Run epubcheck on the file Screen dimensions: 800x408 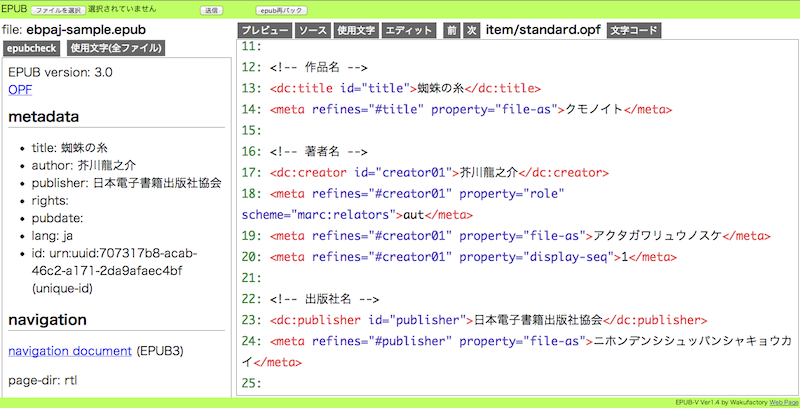(x=31, y=48)
